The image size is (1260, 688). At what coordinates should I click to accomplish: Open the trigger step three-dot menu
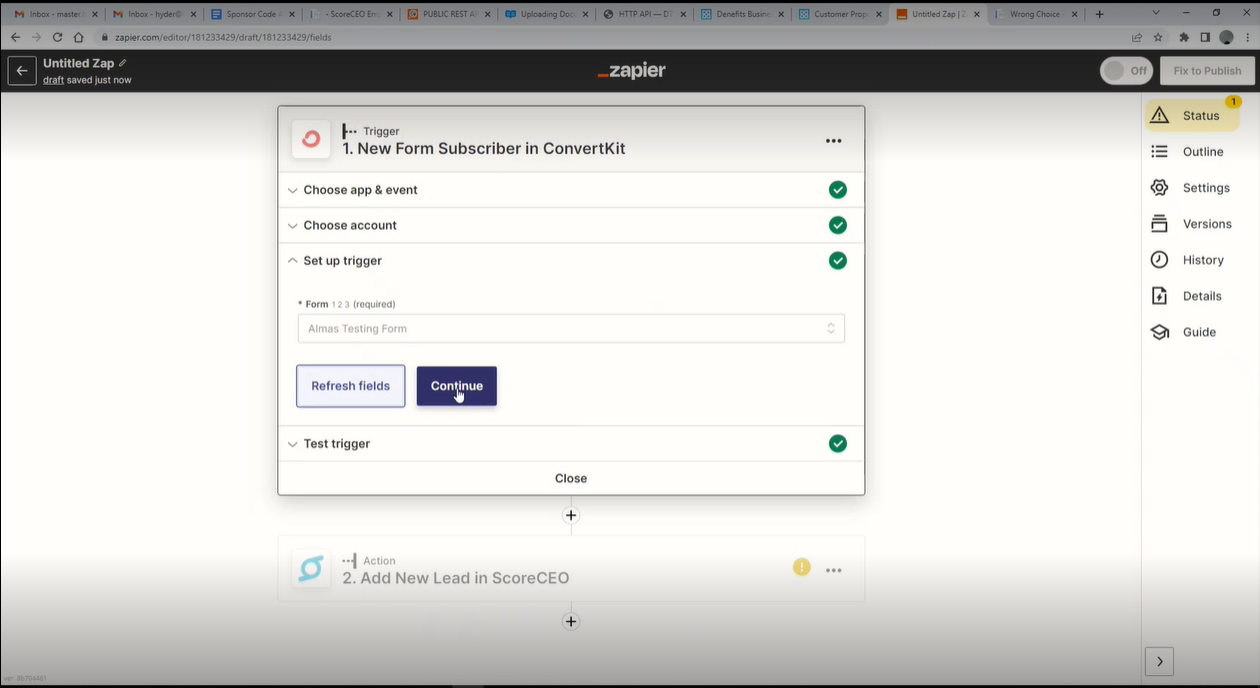[834, 141]
